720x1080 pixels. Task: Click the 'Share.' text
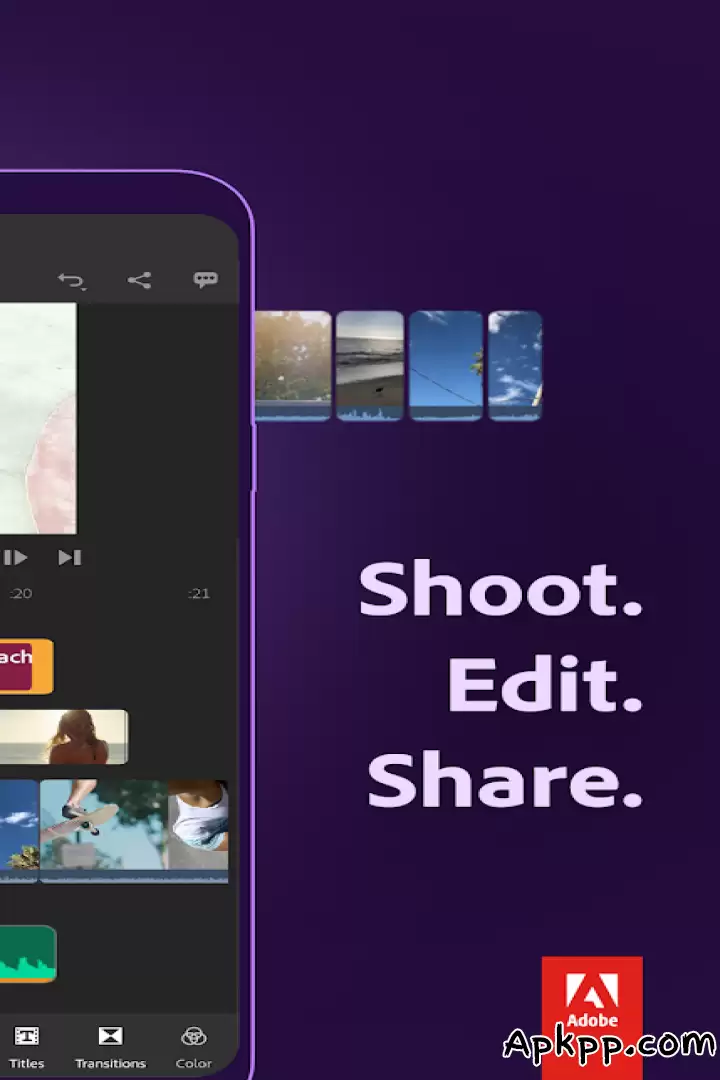[x=505, y=779]
